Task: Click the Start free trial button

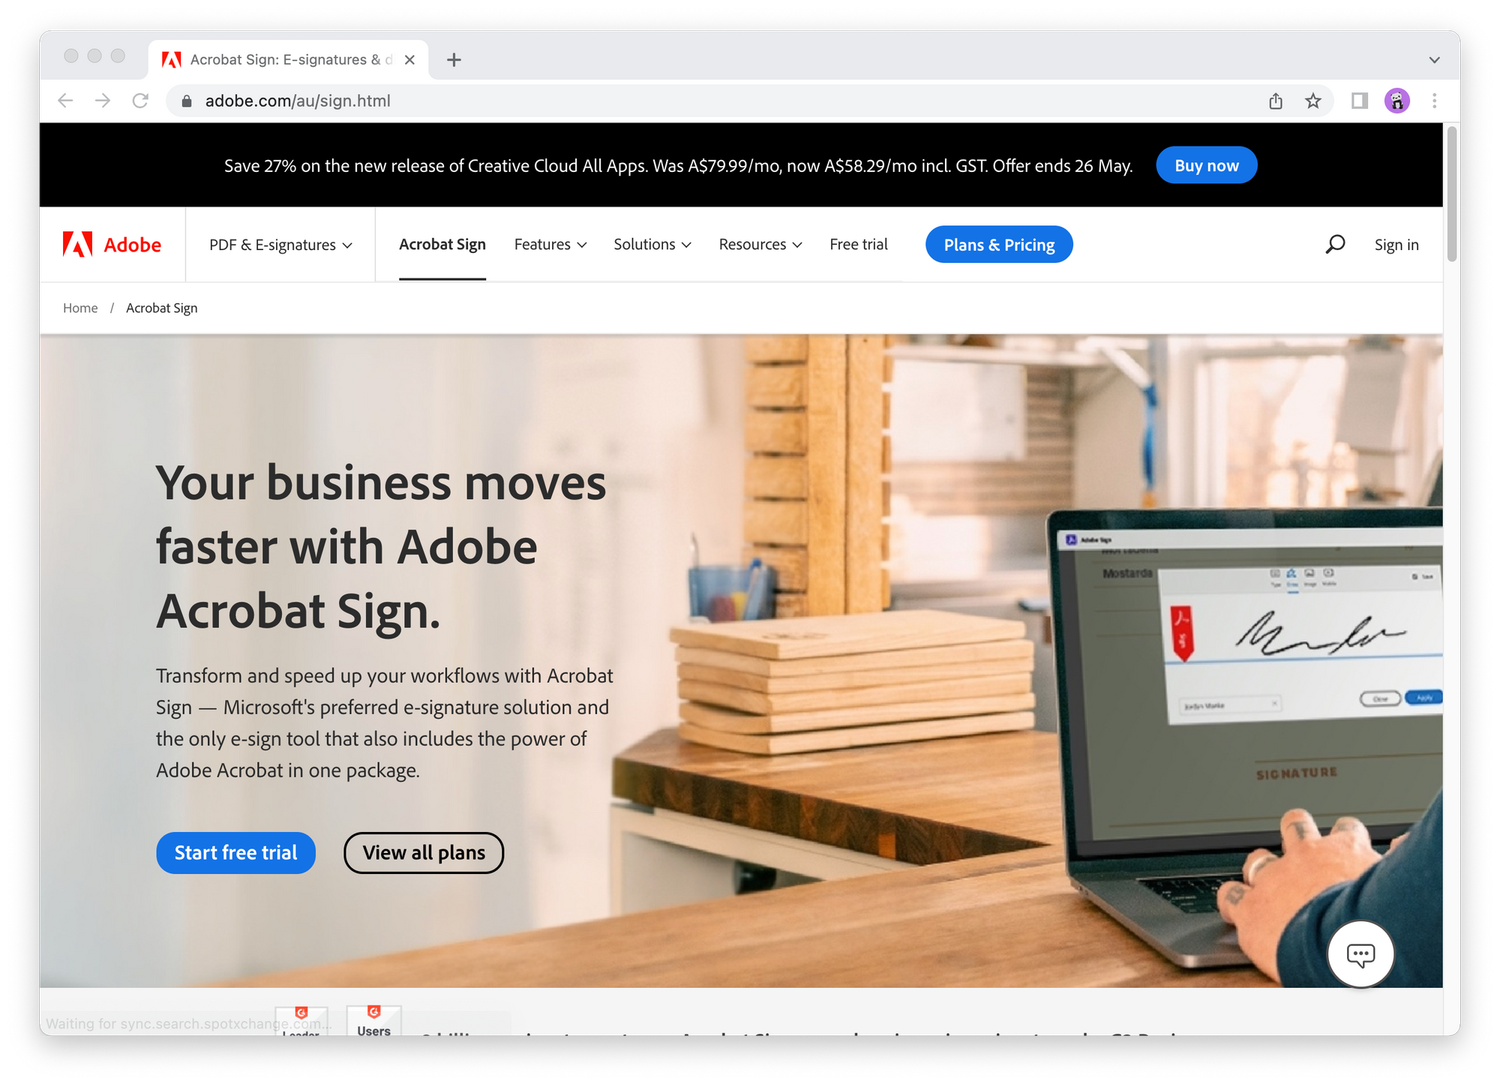Action: (236, 853)
